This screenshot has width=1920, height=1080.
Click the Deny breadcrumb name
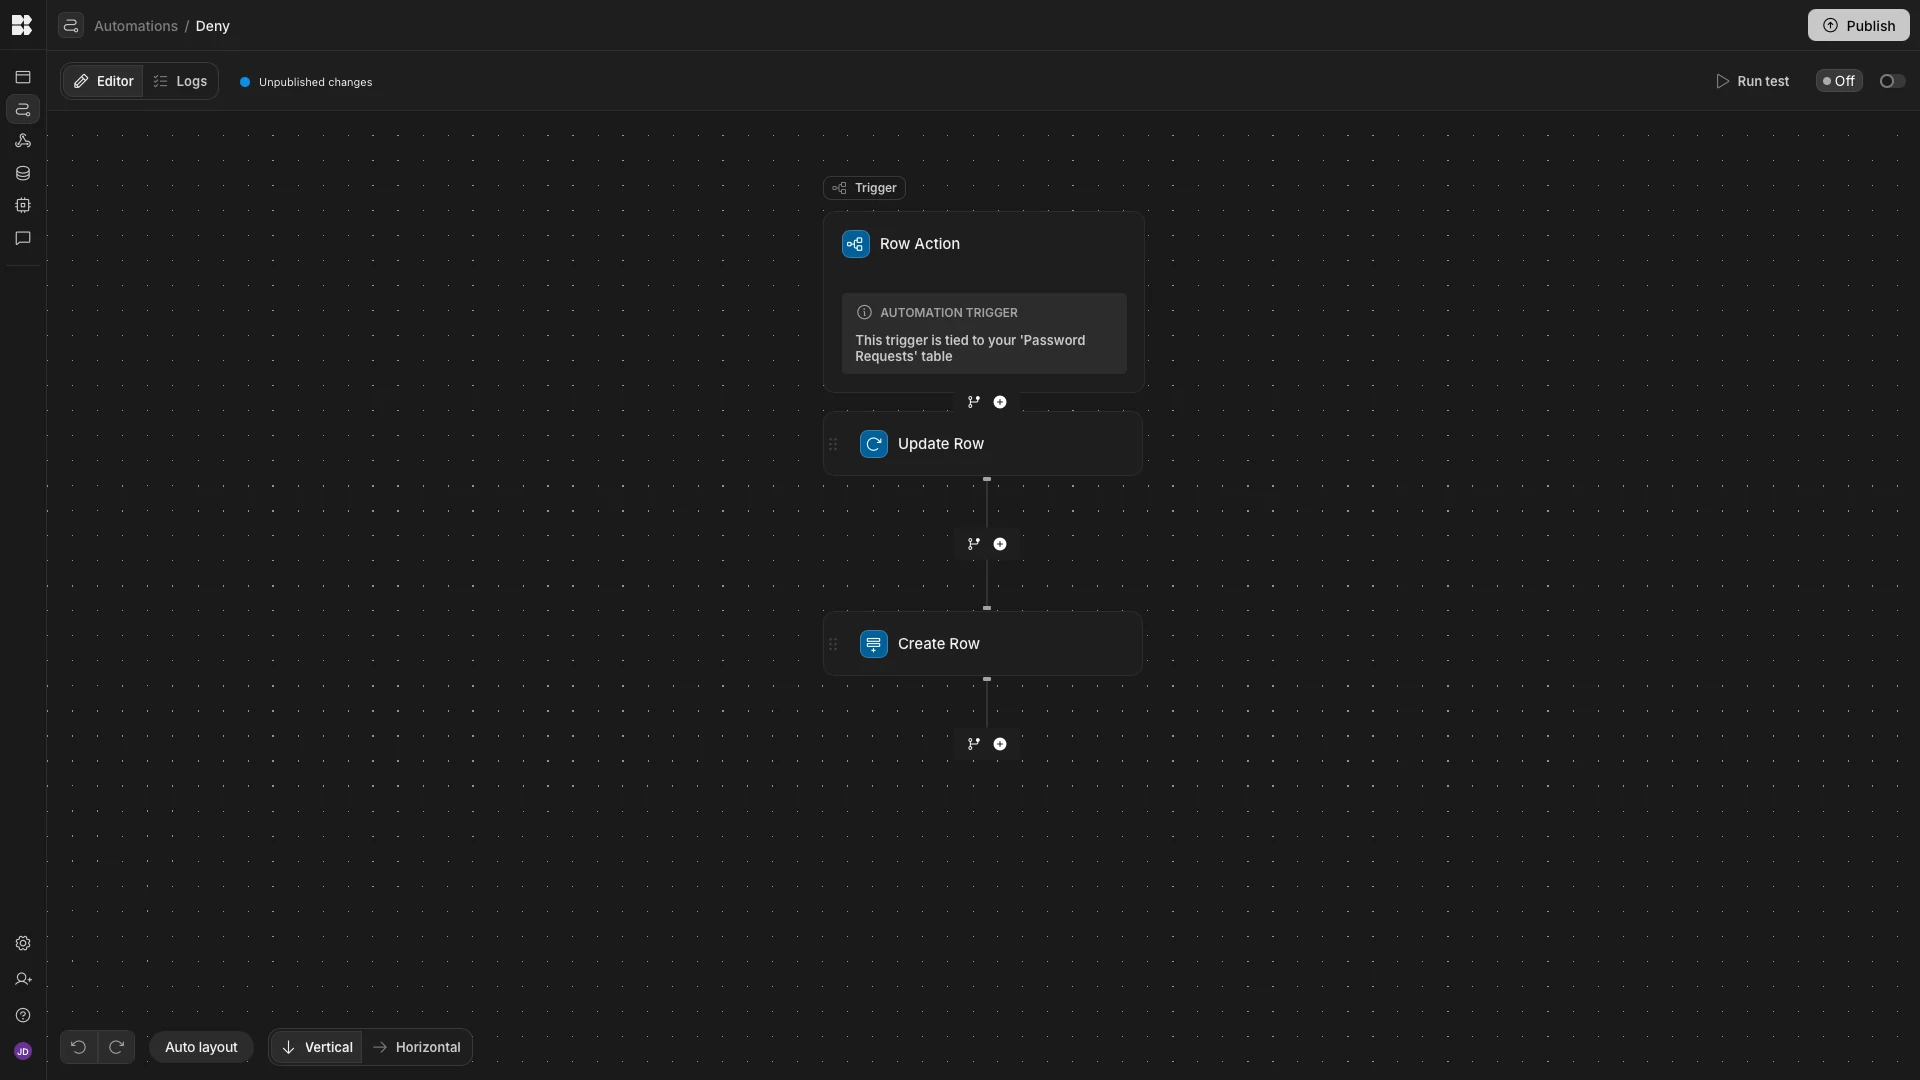[x=213, y=26]
